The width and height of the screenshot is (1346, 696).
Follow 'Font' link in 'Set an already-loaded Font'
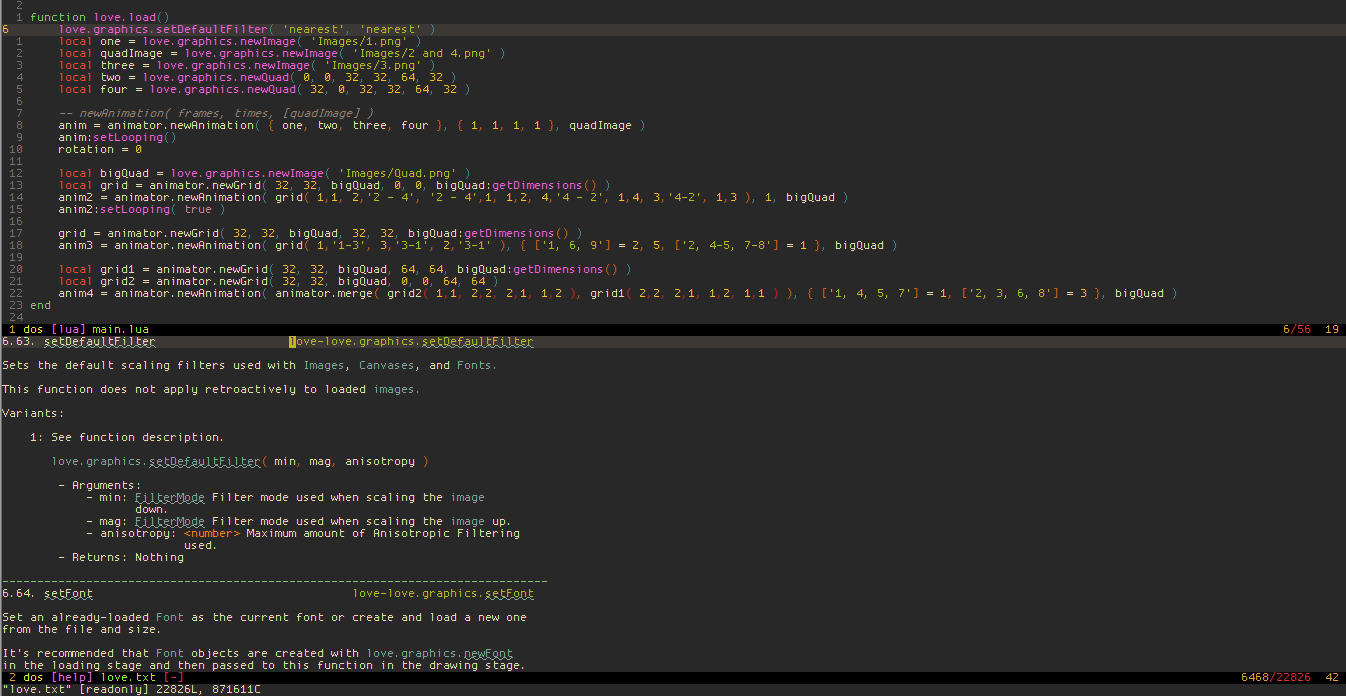(x=170, y=618)
